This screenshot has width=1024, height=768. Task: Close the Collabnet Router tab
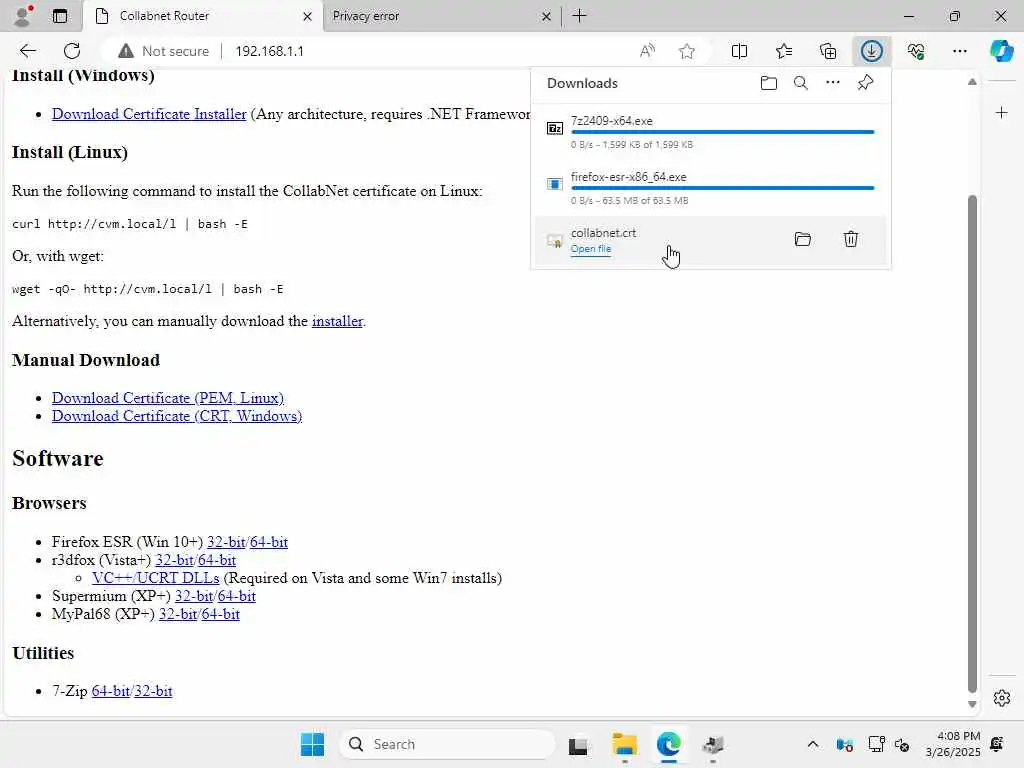click(307, 16)
